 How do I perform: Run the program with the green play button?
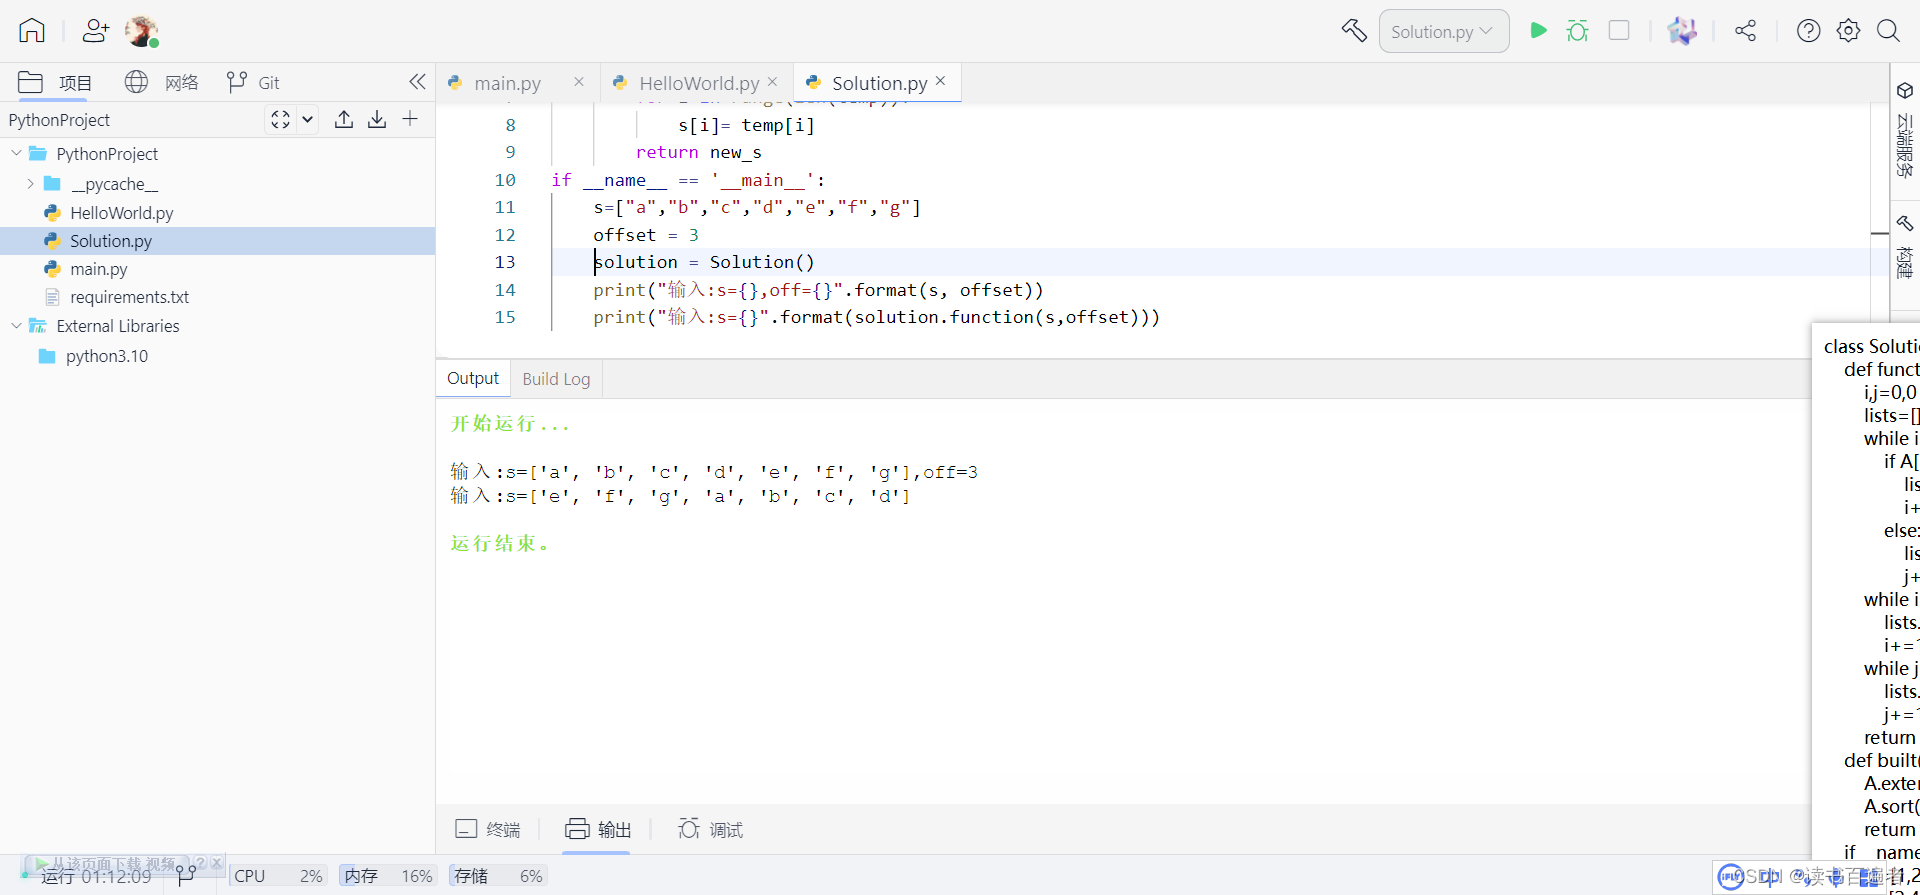[x=1539, y=31]
